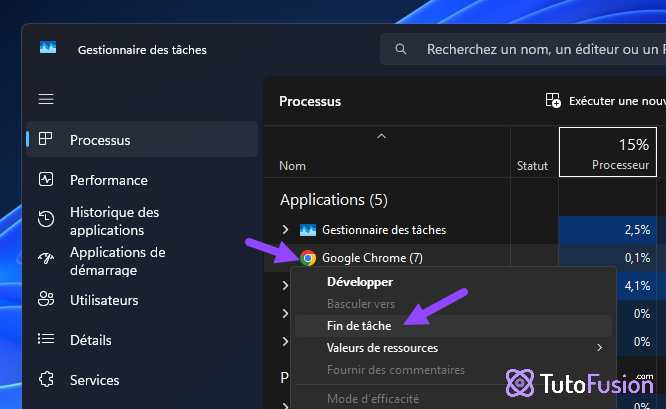This screenshot has width=666, height=409.
Task: Click the Google Chrome logo icon in process list
Action: click(x=308, y=258)
